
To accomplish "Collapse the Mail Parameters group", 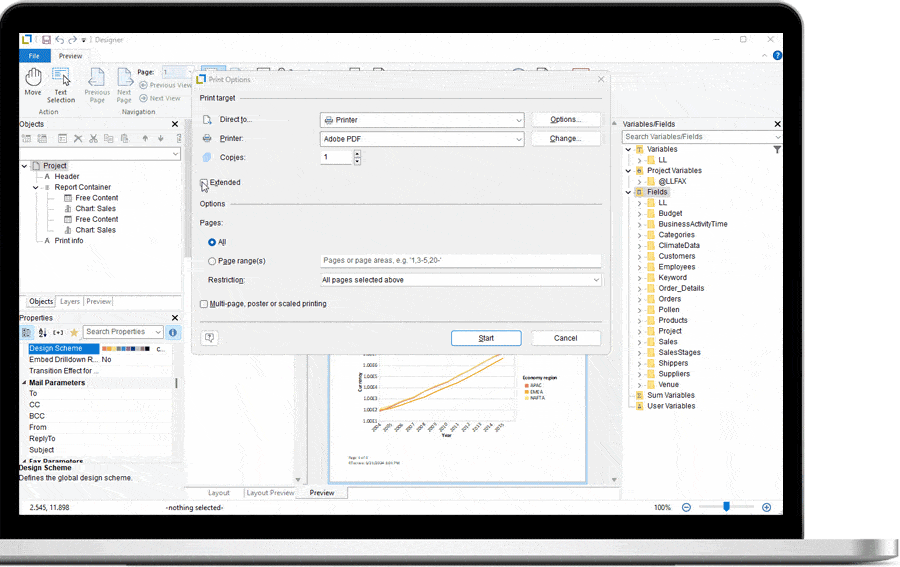I will pyautogui.click(x=25, y=383).
